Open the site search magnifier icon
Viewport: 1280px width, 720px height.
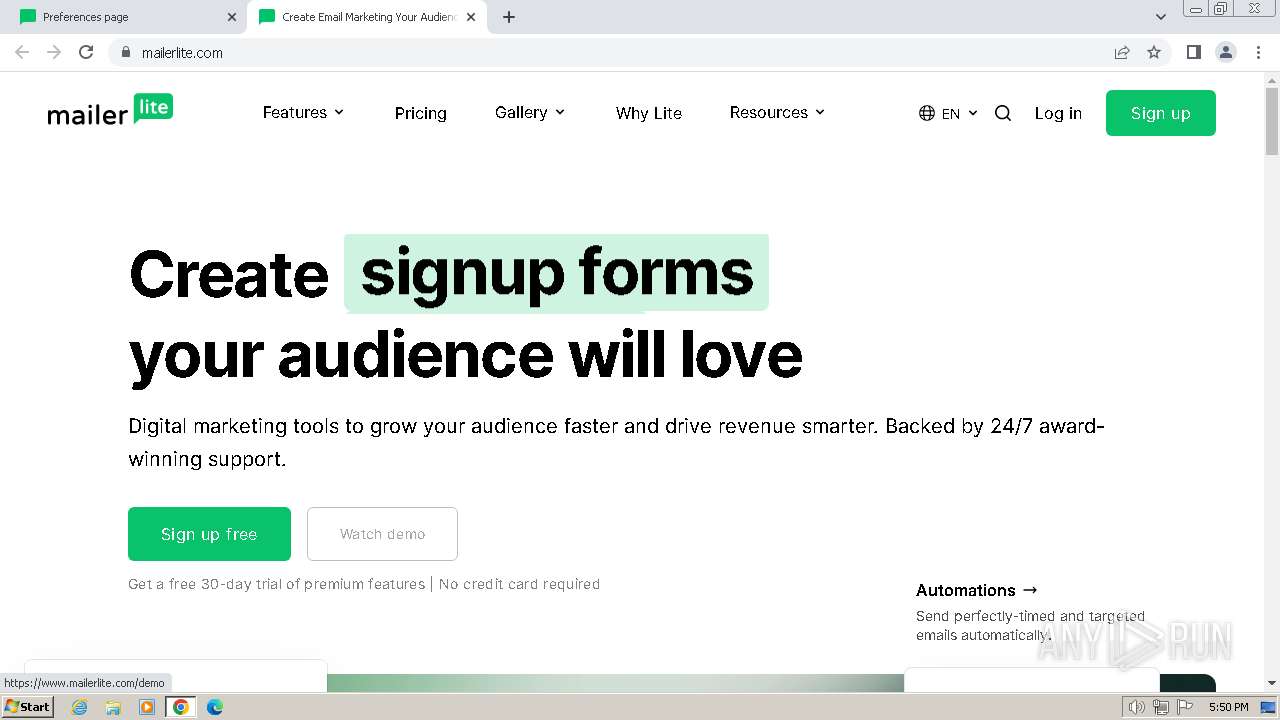(x=1003, y=113)
